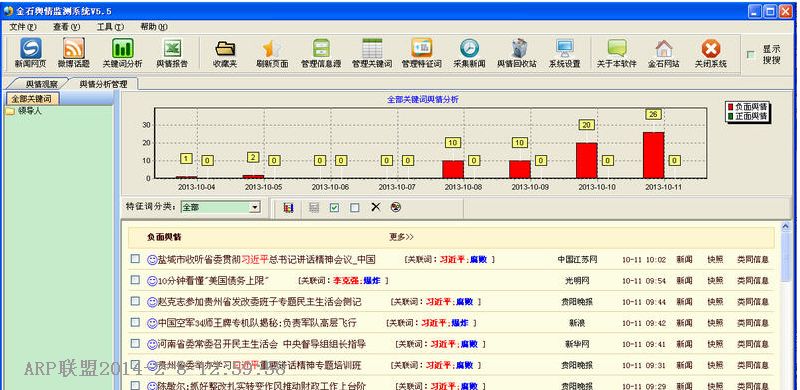The image size is (800, 390).
Task: Check the box for 赵克志参加贵州省 row
Action: pyautogui.click(x=135, y=301)
